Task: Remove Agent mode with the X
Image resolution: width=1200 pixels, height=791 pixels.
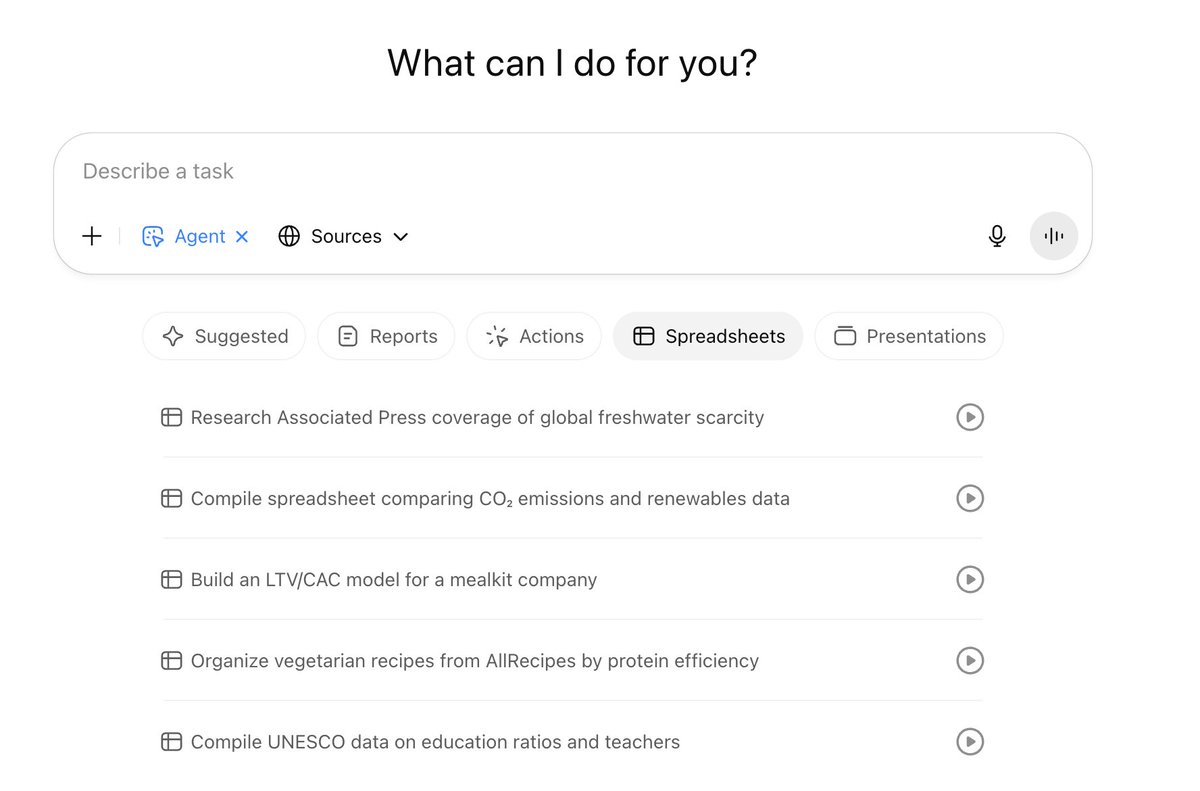Action: tap(242, 237)
